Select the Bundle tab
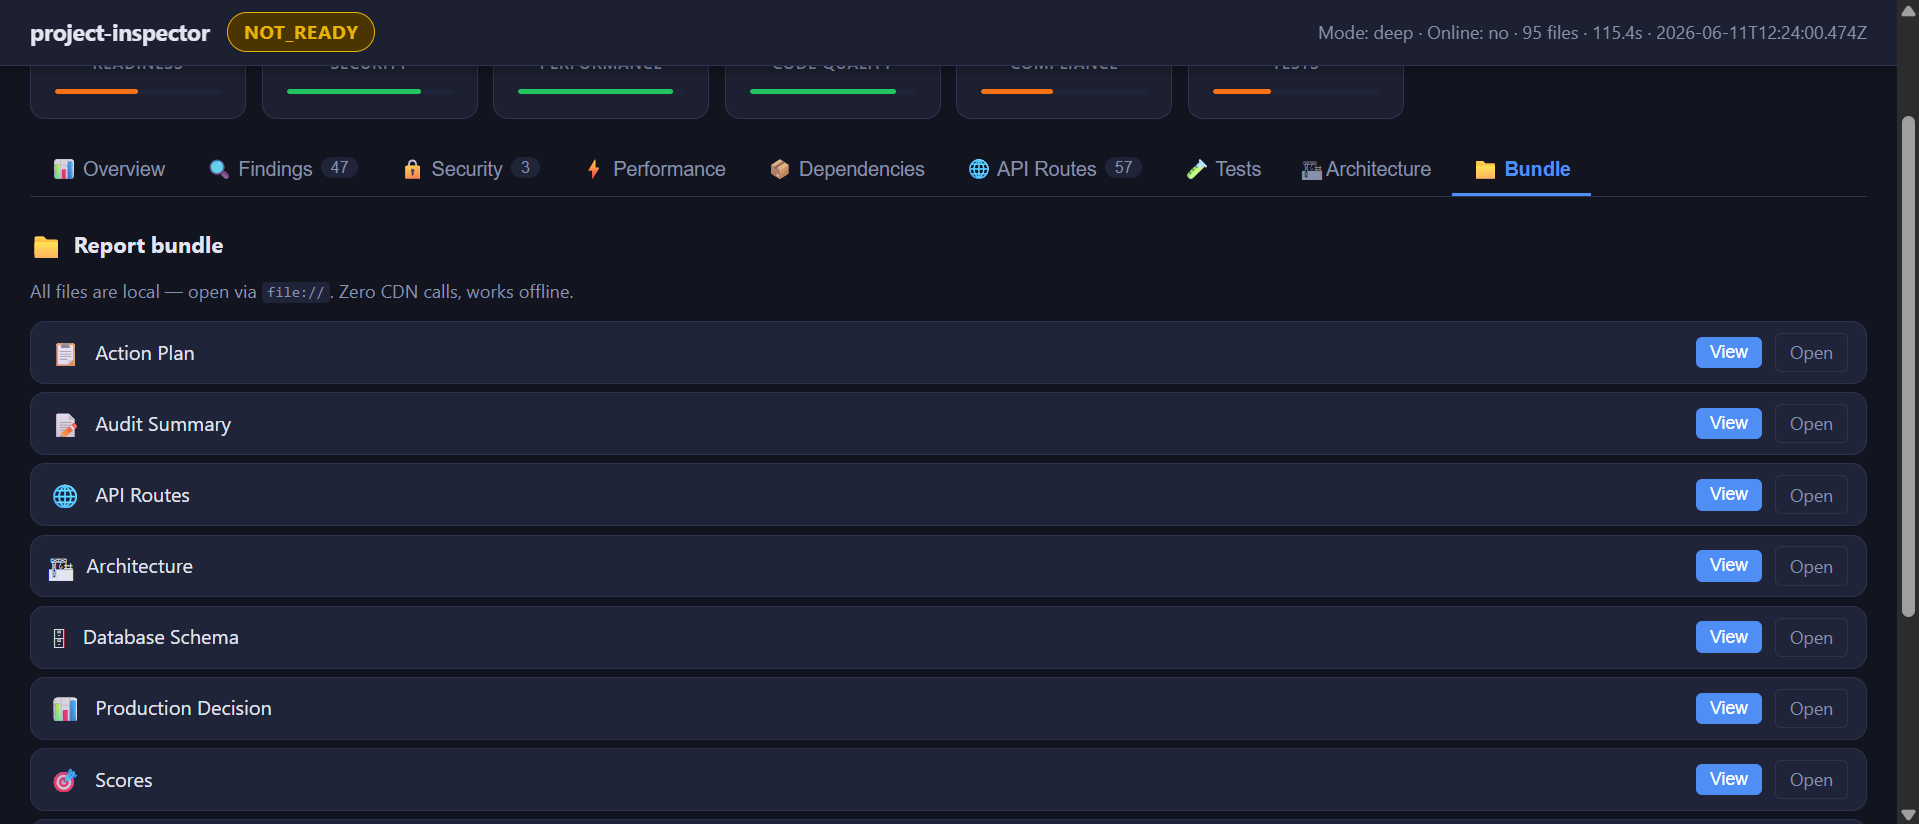 pyautogui.click(x=1522, y=169)
